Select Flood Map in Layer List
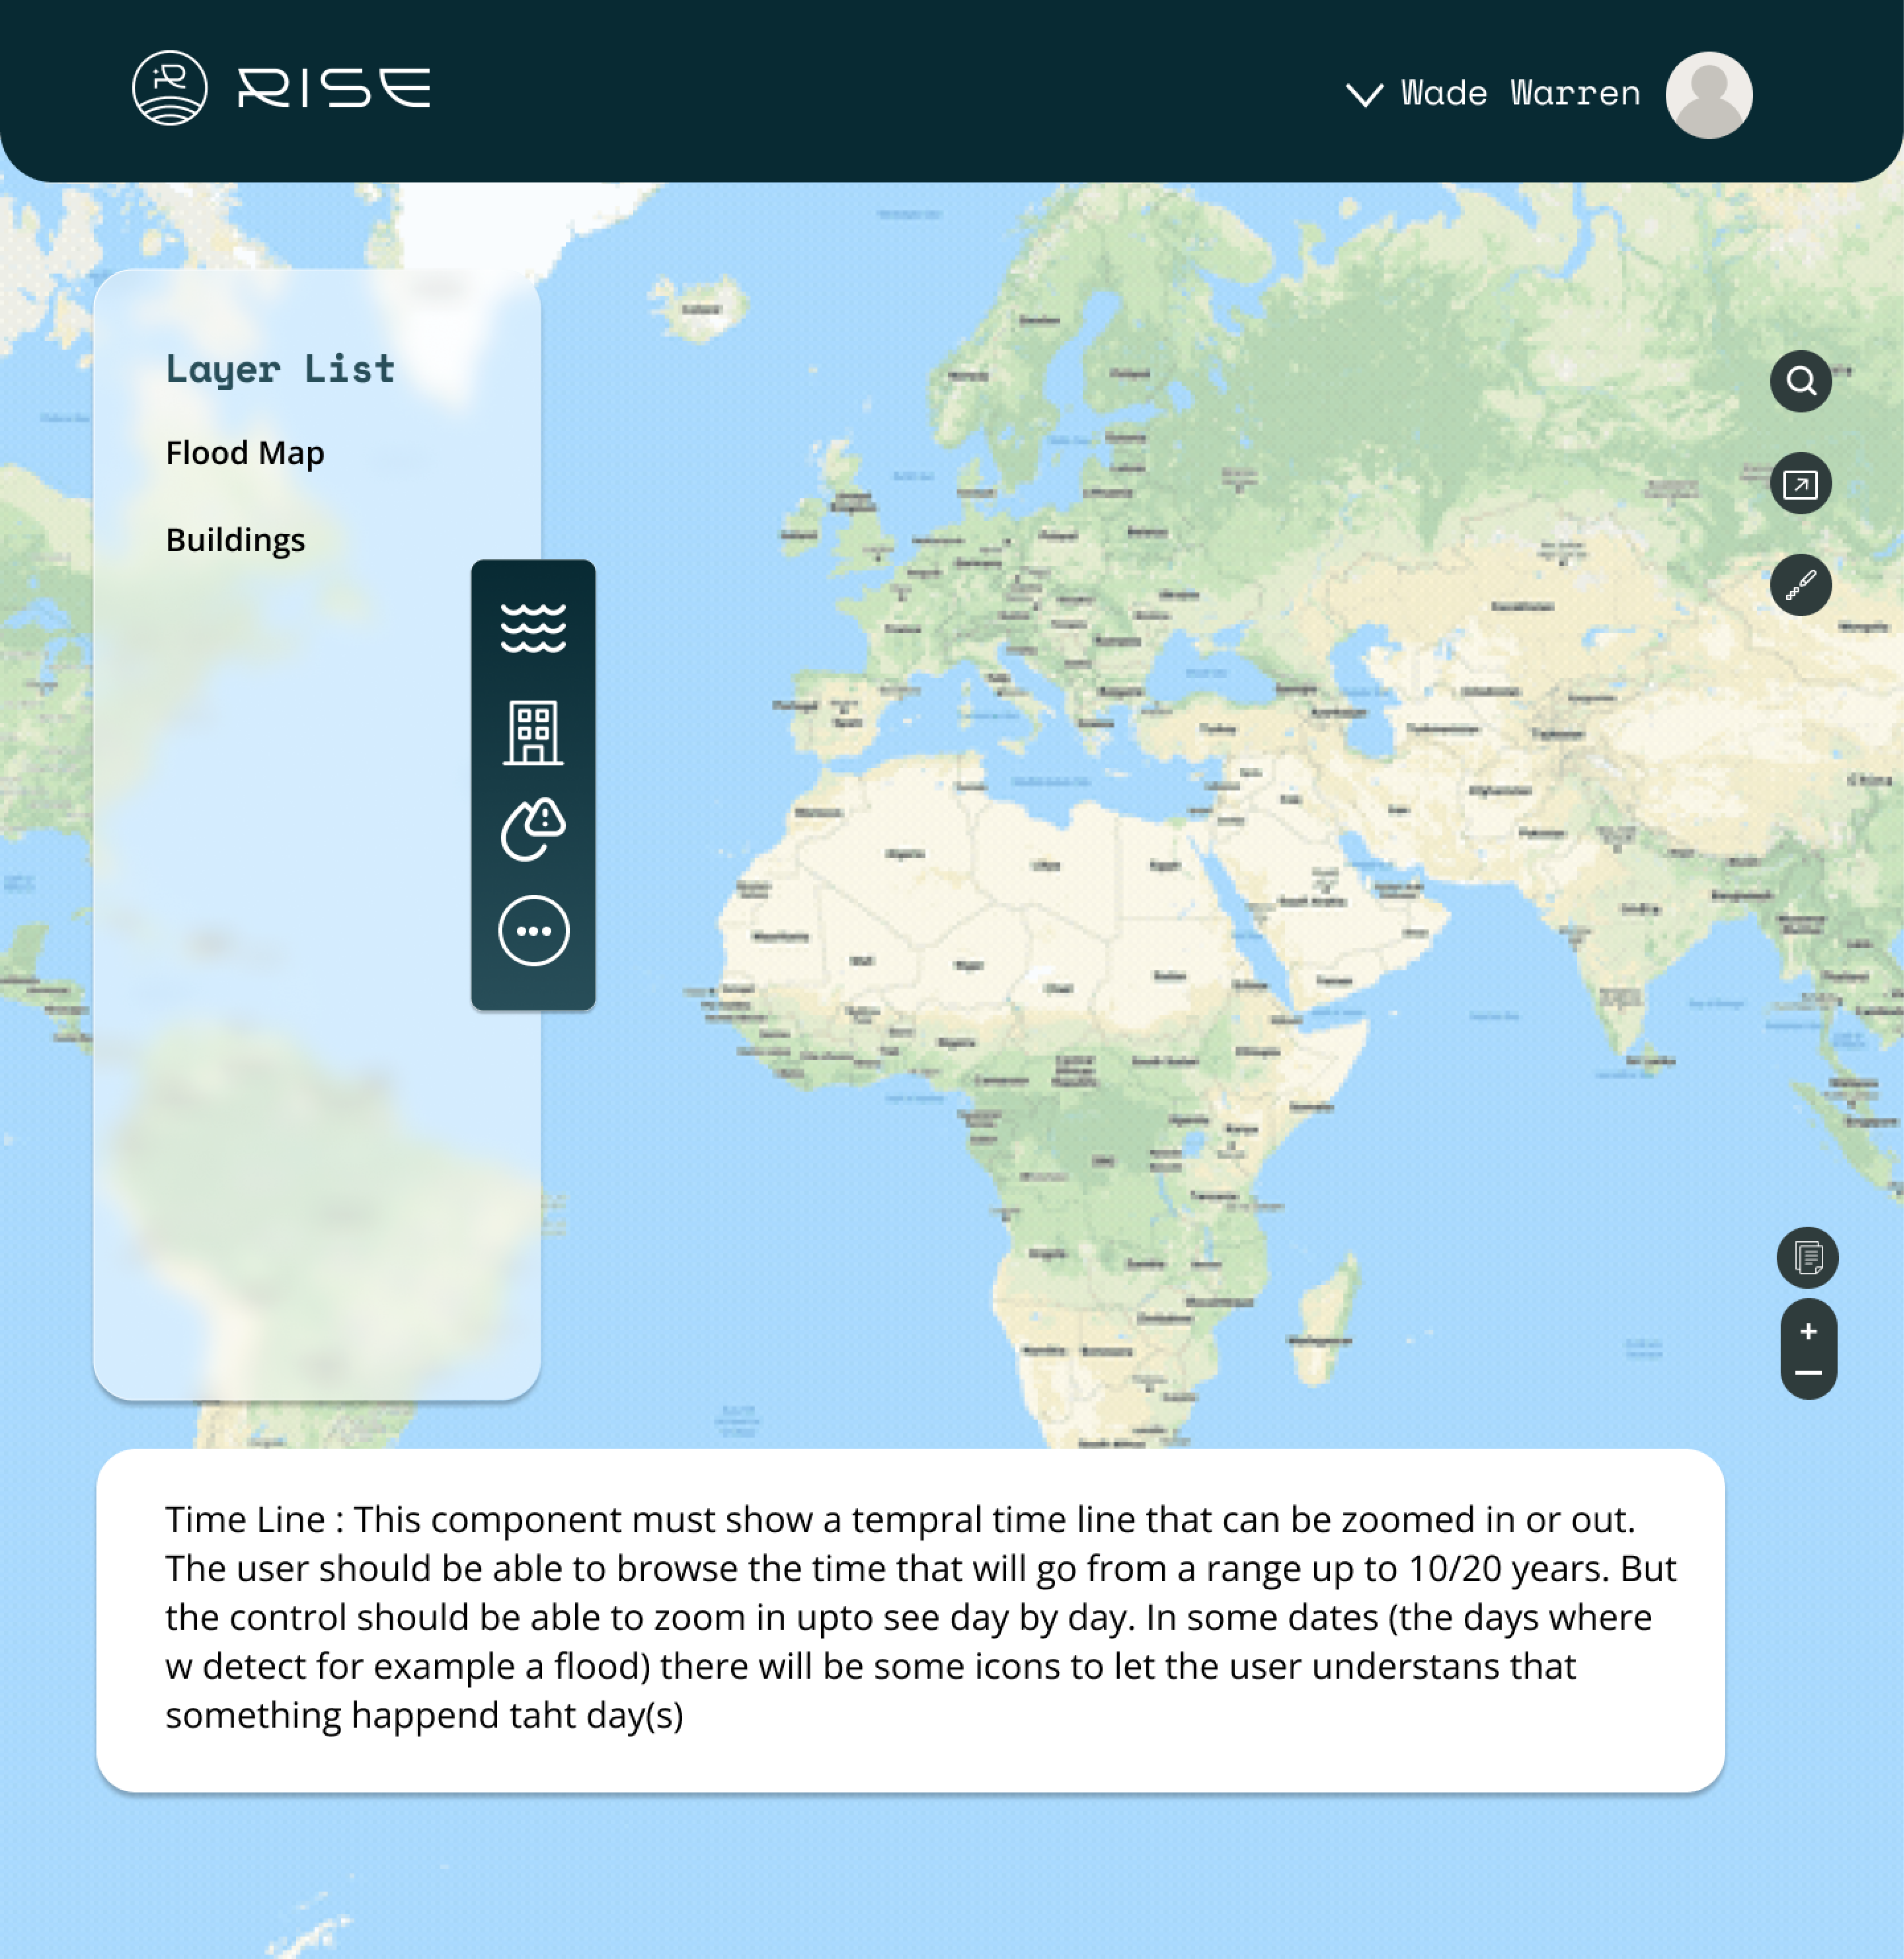1904x1959 pixels. point(245,453)
